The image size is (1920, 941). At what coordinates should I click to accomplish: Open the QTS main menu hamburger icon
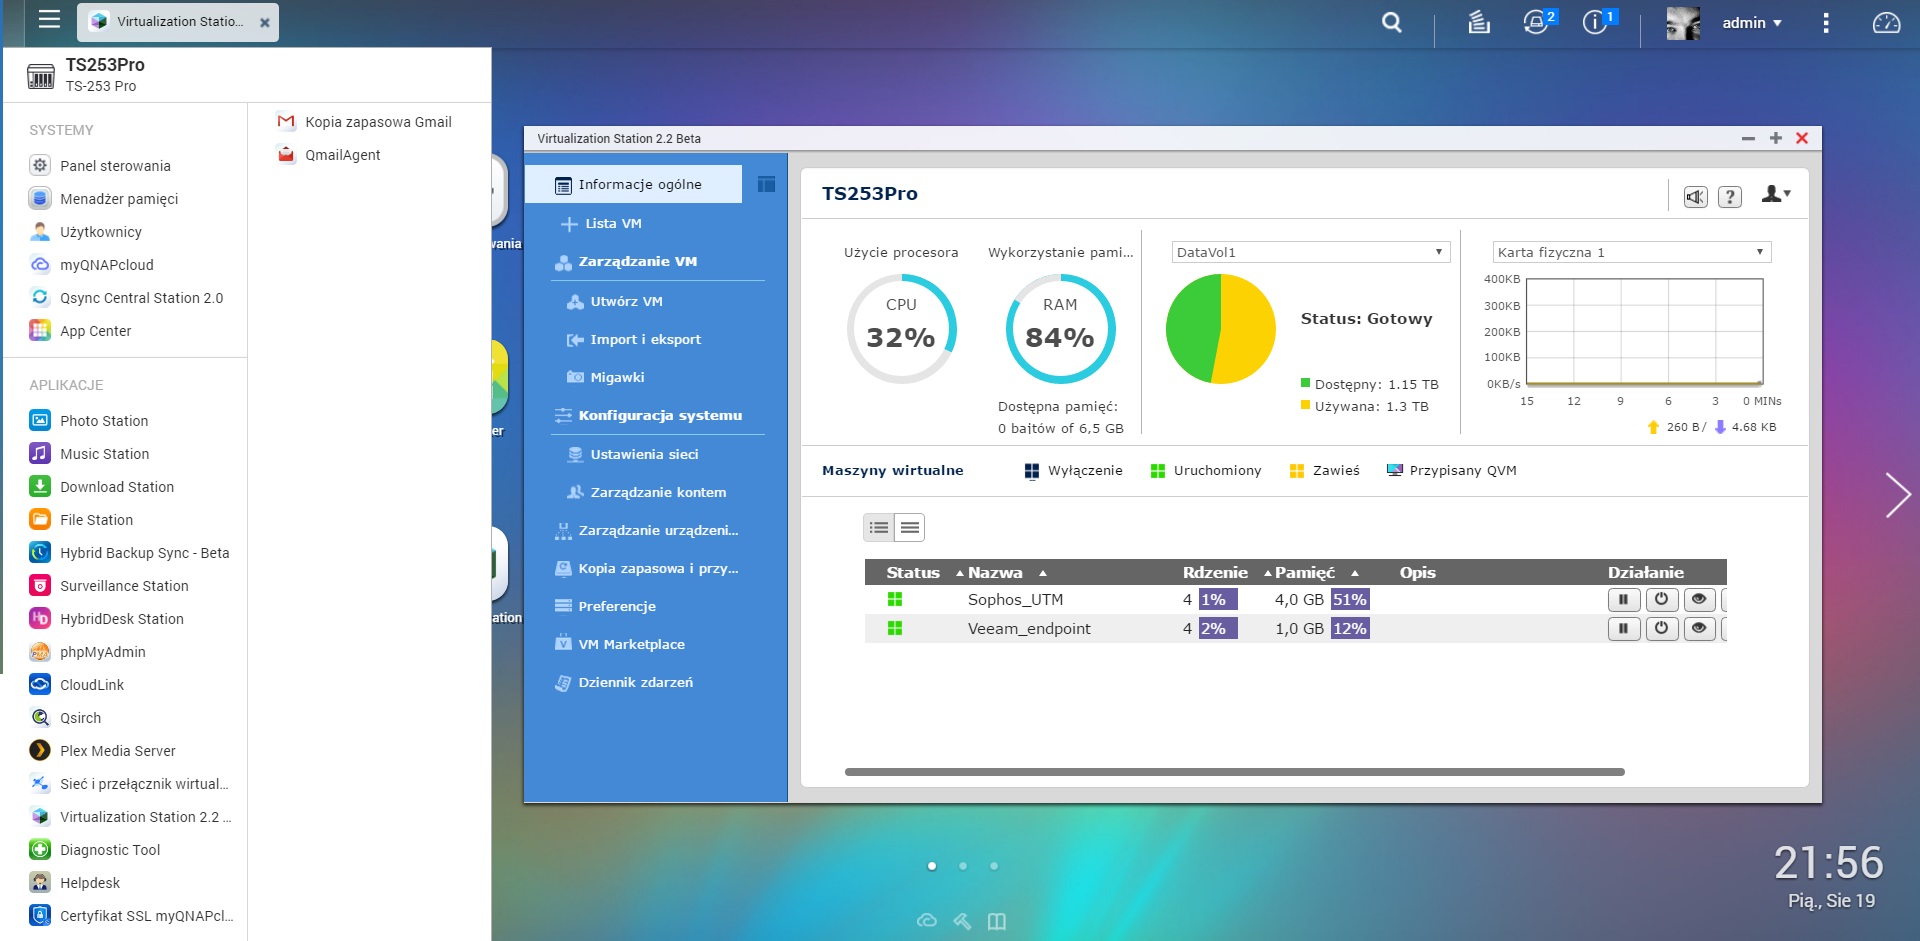[49, 20]
